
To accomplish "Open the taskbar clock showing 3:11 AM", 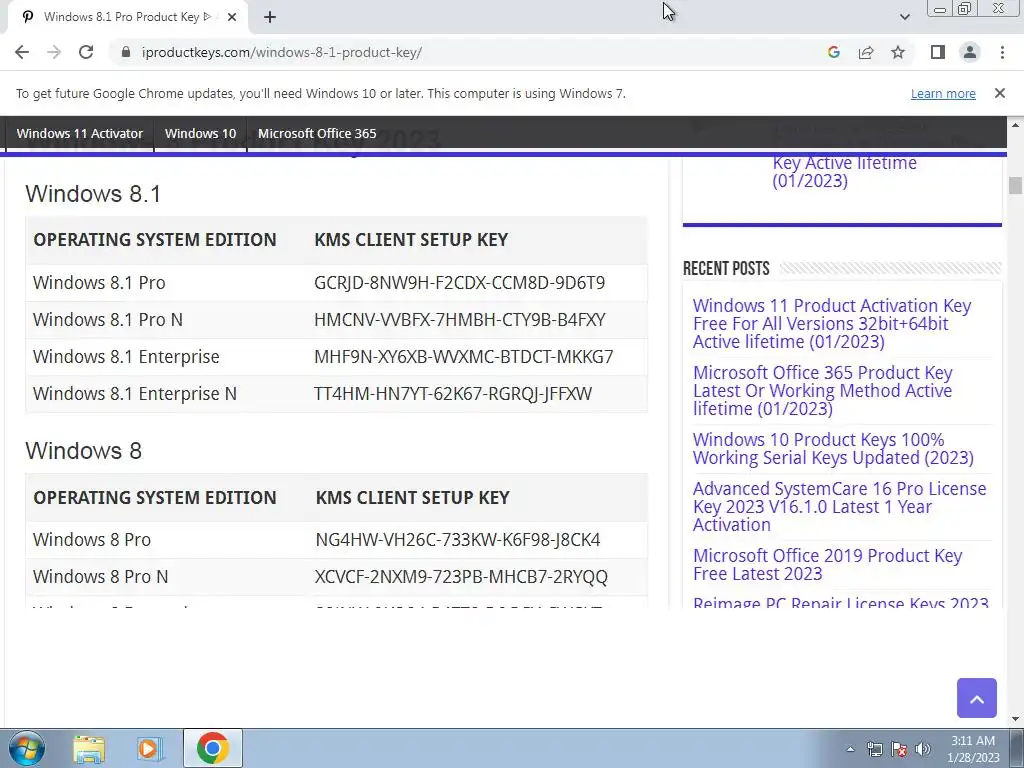I will [x=972, y=749].
